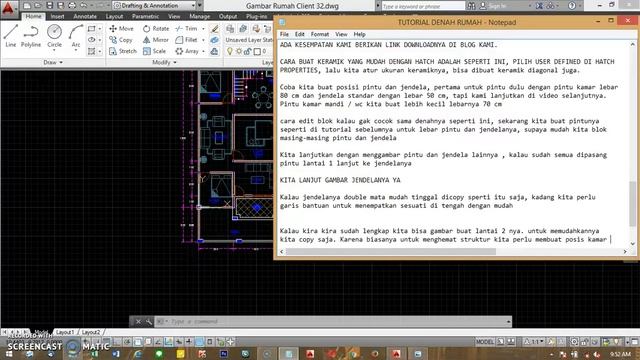Click Plot printer icon in quick access toolbar
Image resolution: width=640 pixels, height=360 pixels.
(72, 6)
